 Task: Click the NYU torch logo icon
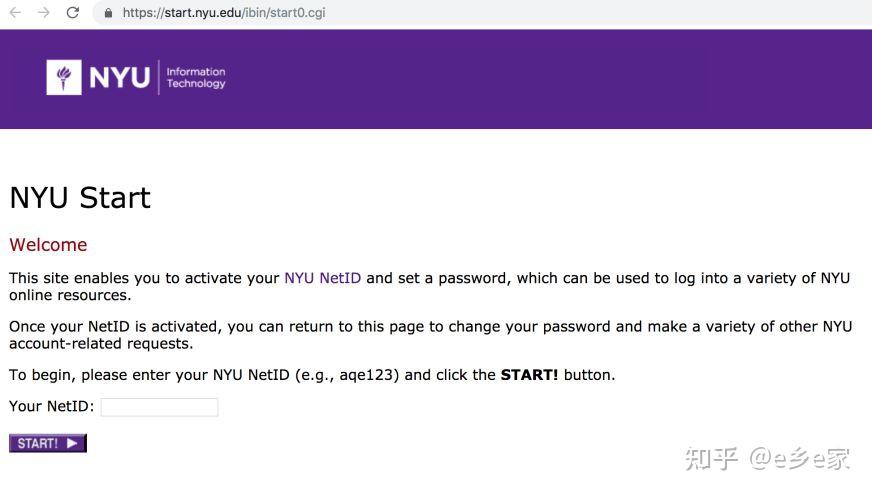pyautogui.click(x=64, y=77)
